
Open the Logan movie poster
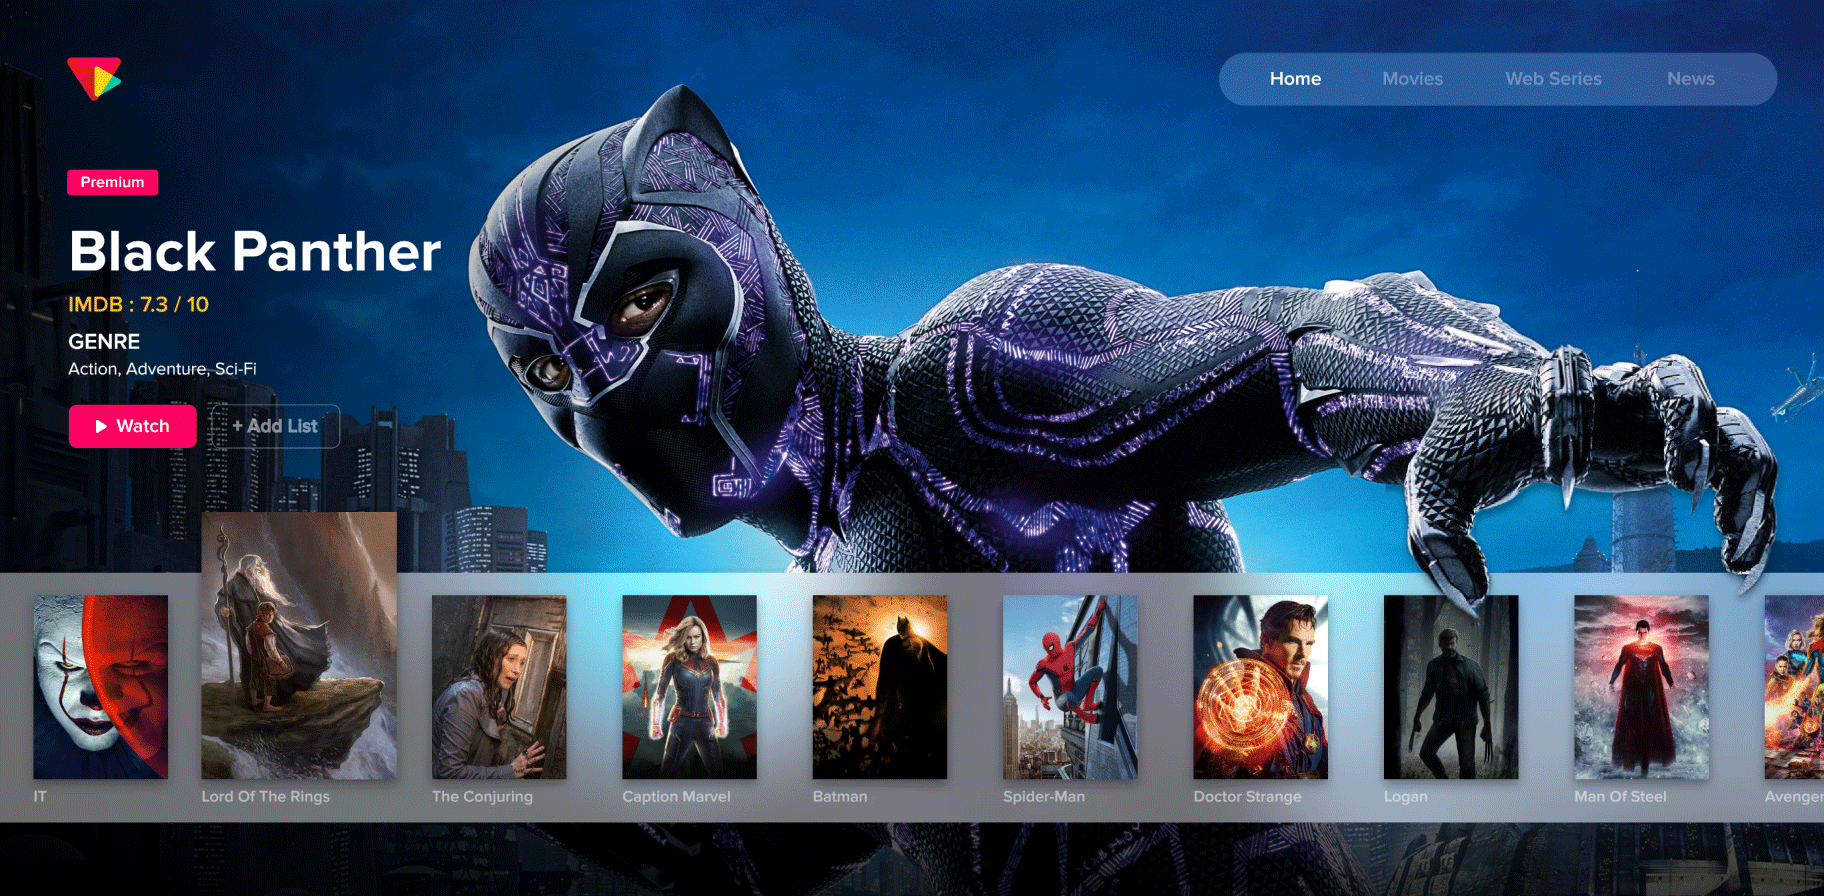click(x=1450, y=687)
